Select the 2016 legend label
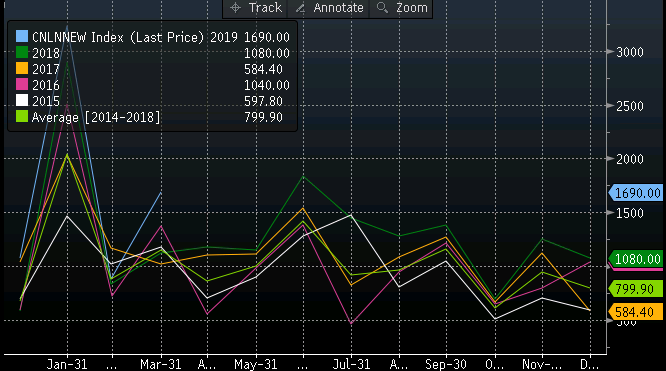The height and width of the screenshot is (371, 666). tap(46, 85)
